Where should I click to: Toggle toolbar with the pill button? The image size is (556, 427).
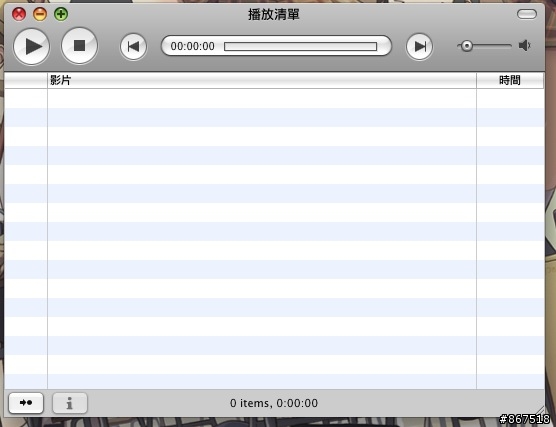click(527, 14)
